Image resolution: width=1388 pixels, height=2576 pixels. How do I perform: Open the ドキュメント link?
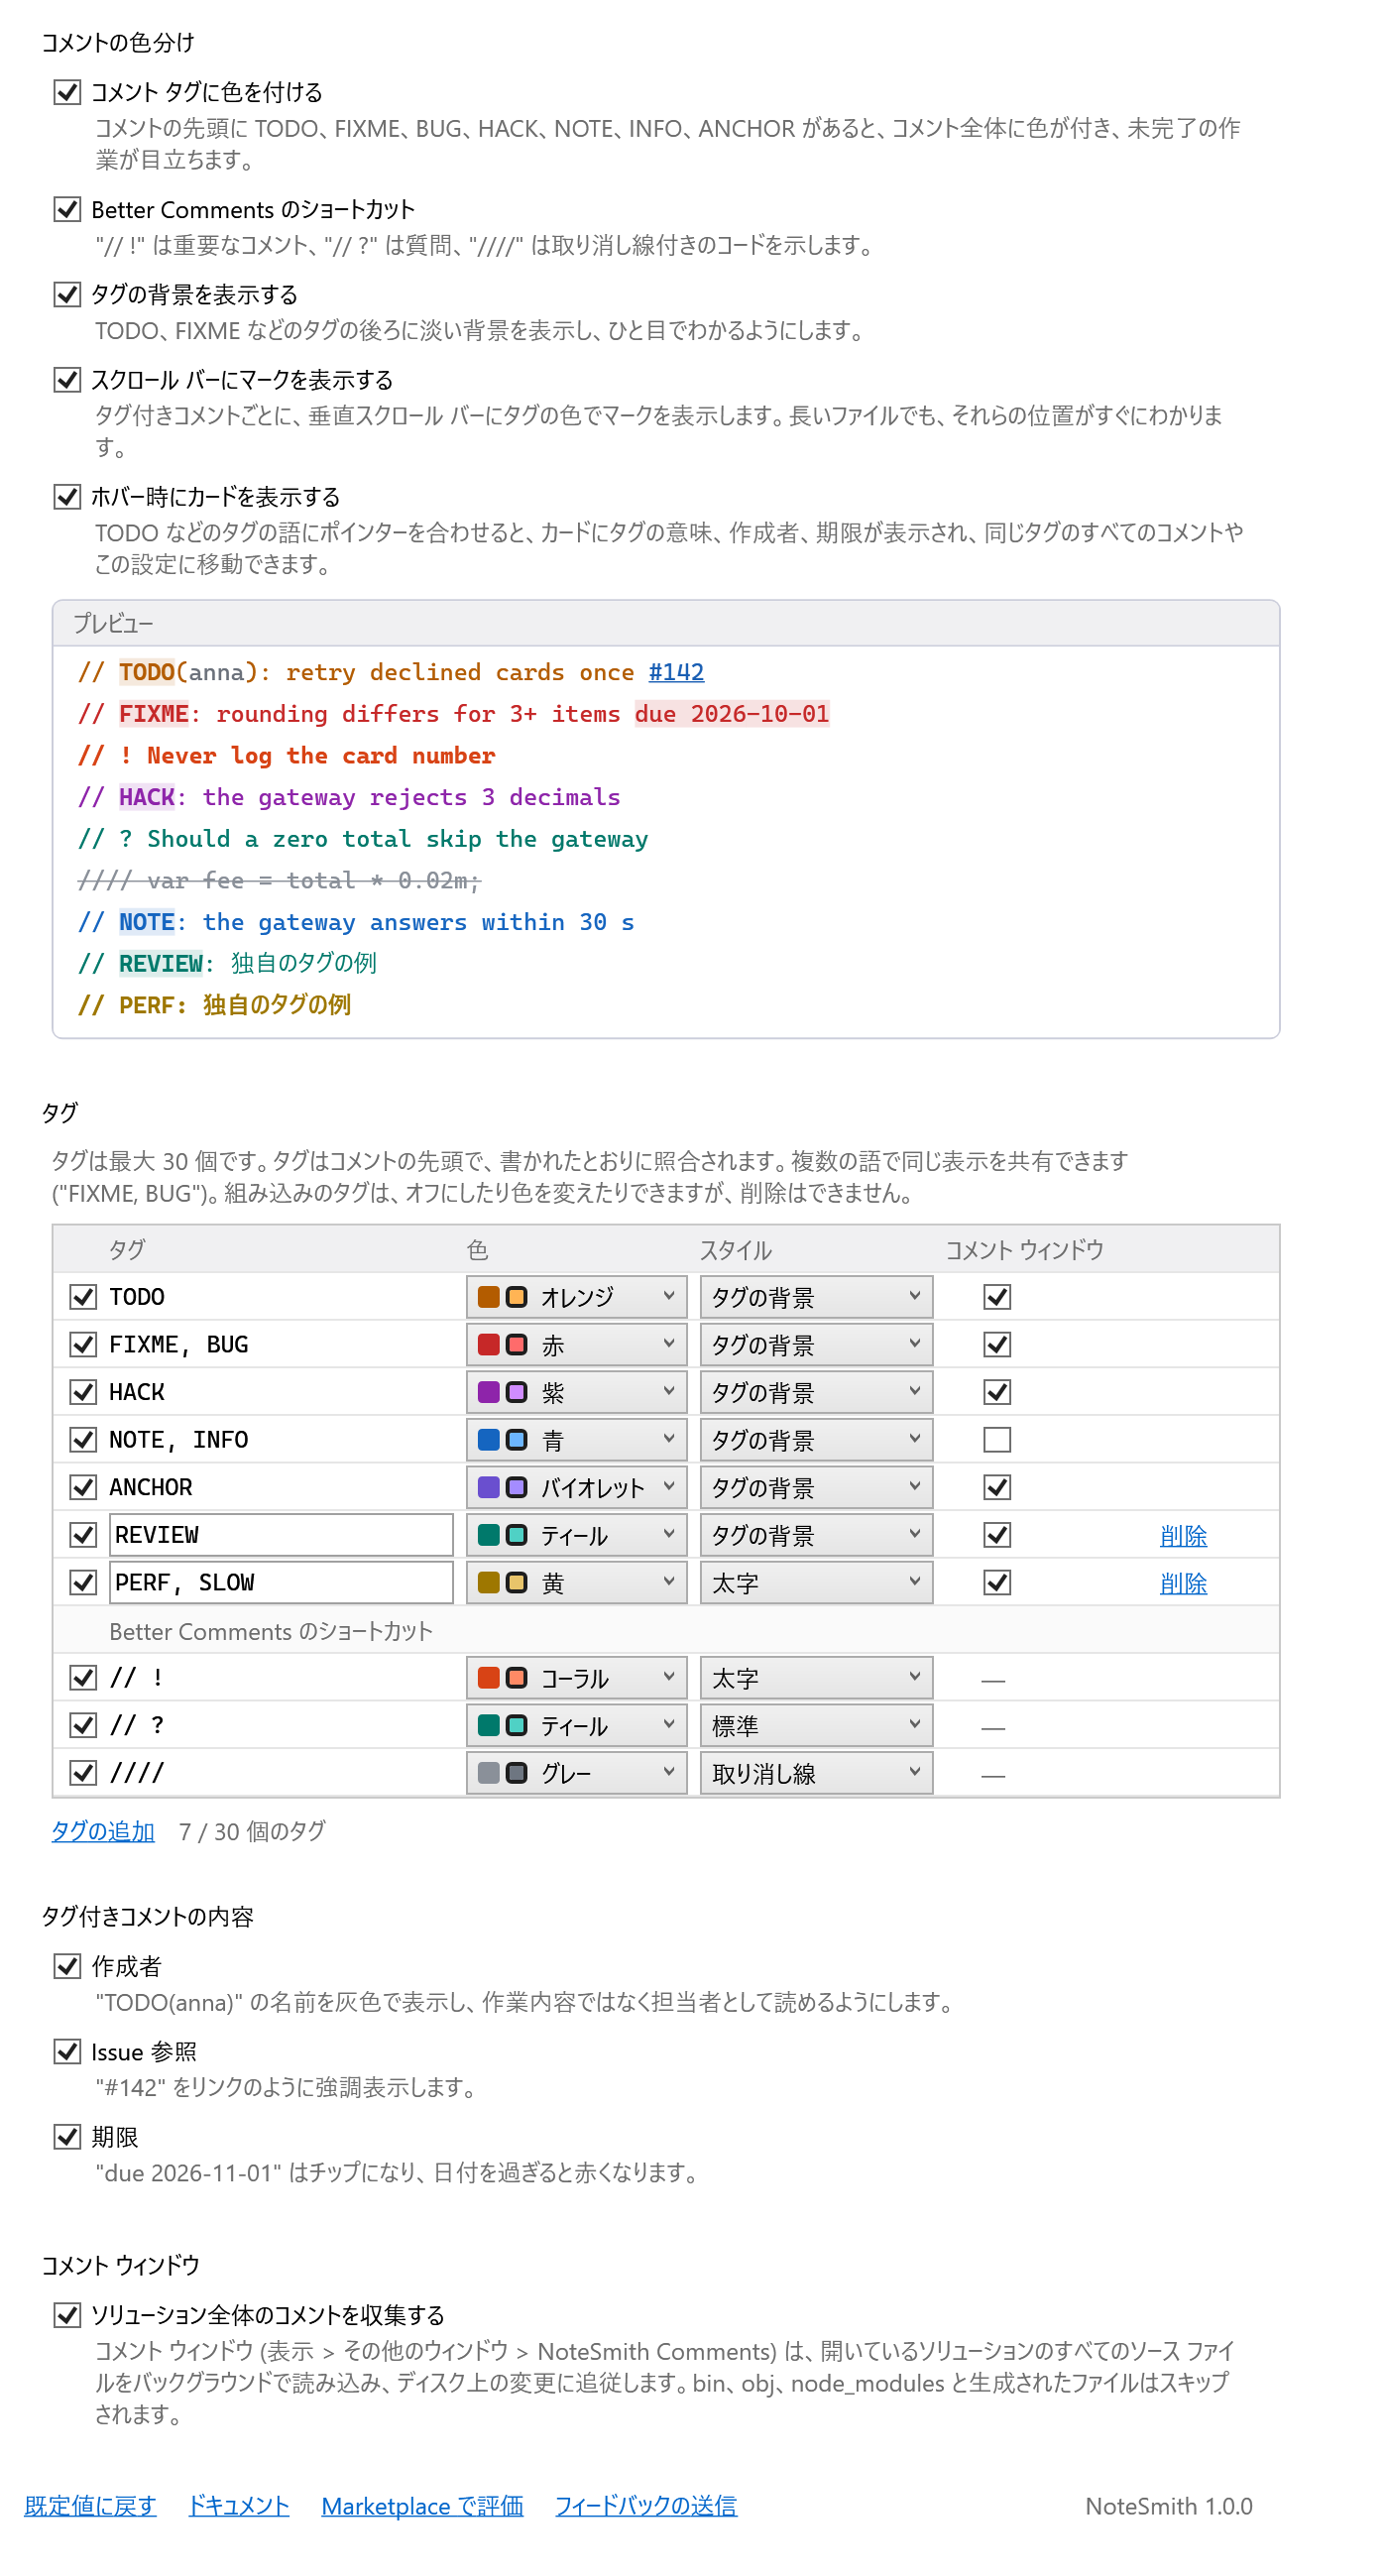point(239,2505)
